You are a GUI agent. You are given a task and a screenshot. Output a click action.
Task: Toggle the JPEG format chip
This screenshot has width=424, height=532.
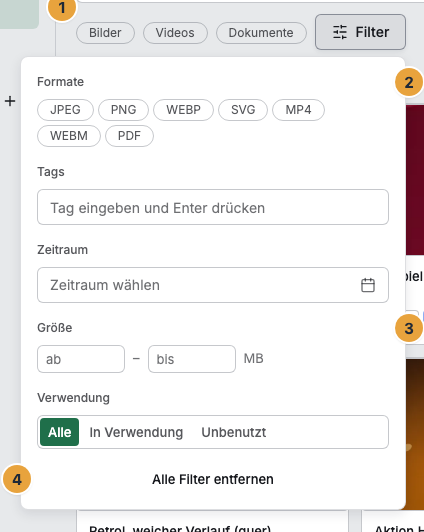(65, 110)
